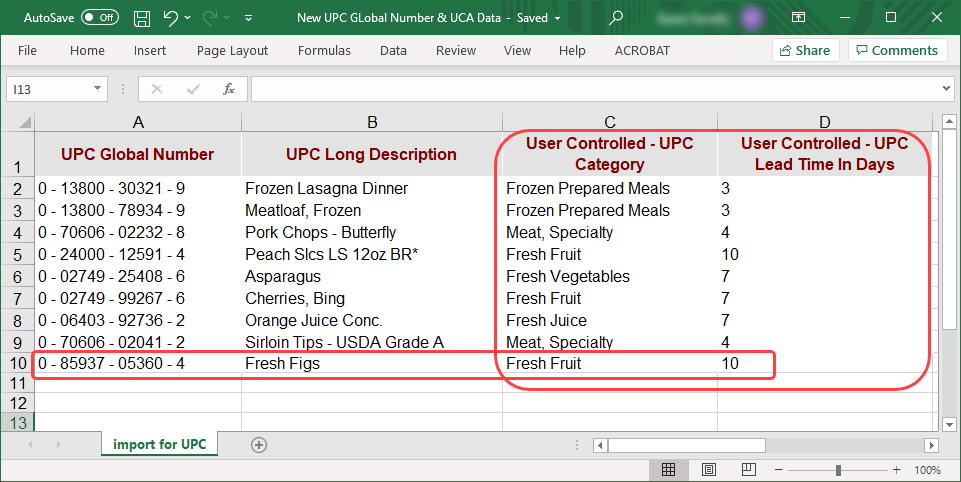The height and width of the screenshot is (482, 961).
Task: Open the File menu
Action: 27,51
